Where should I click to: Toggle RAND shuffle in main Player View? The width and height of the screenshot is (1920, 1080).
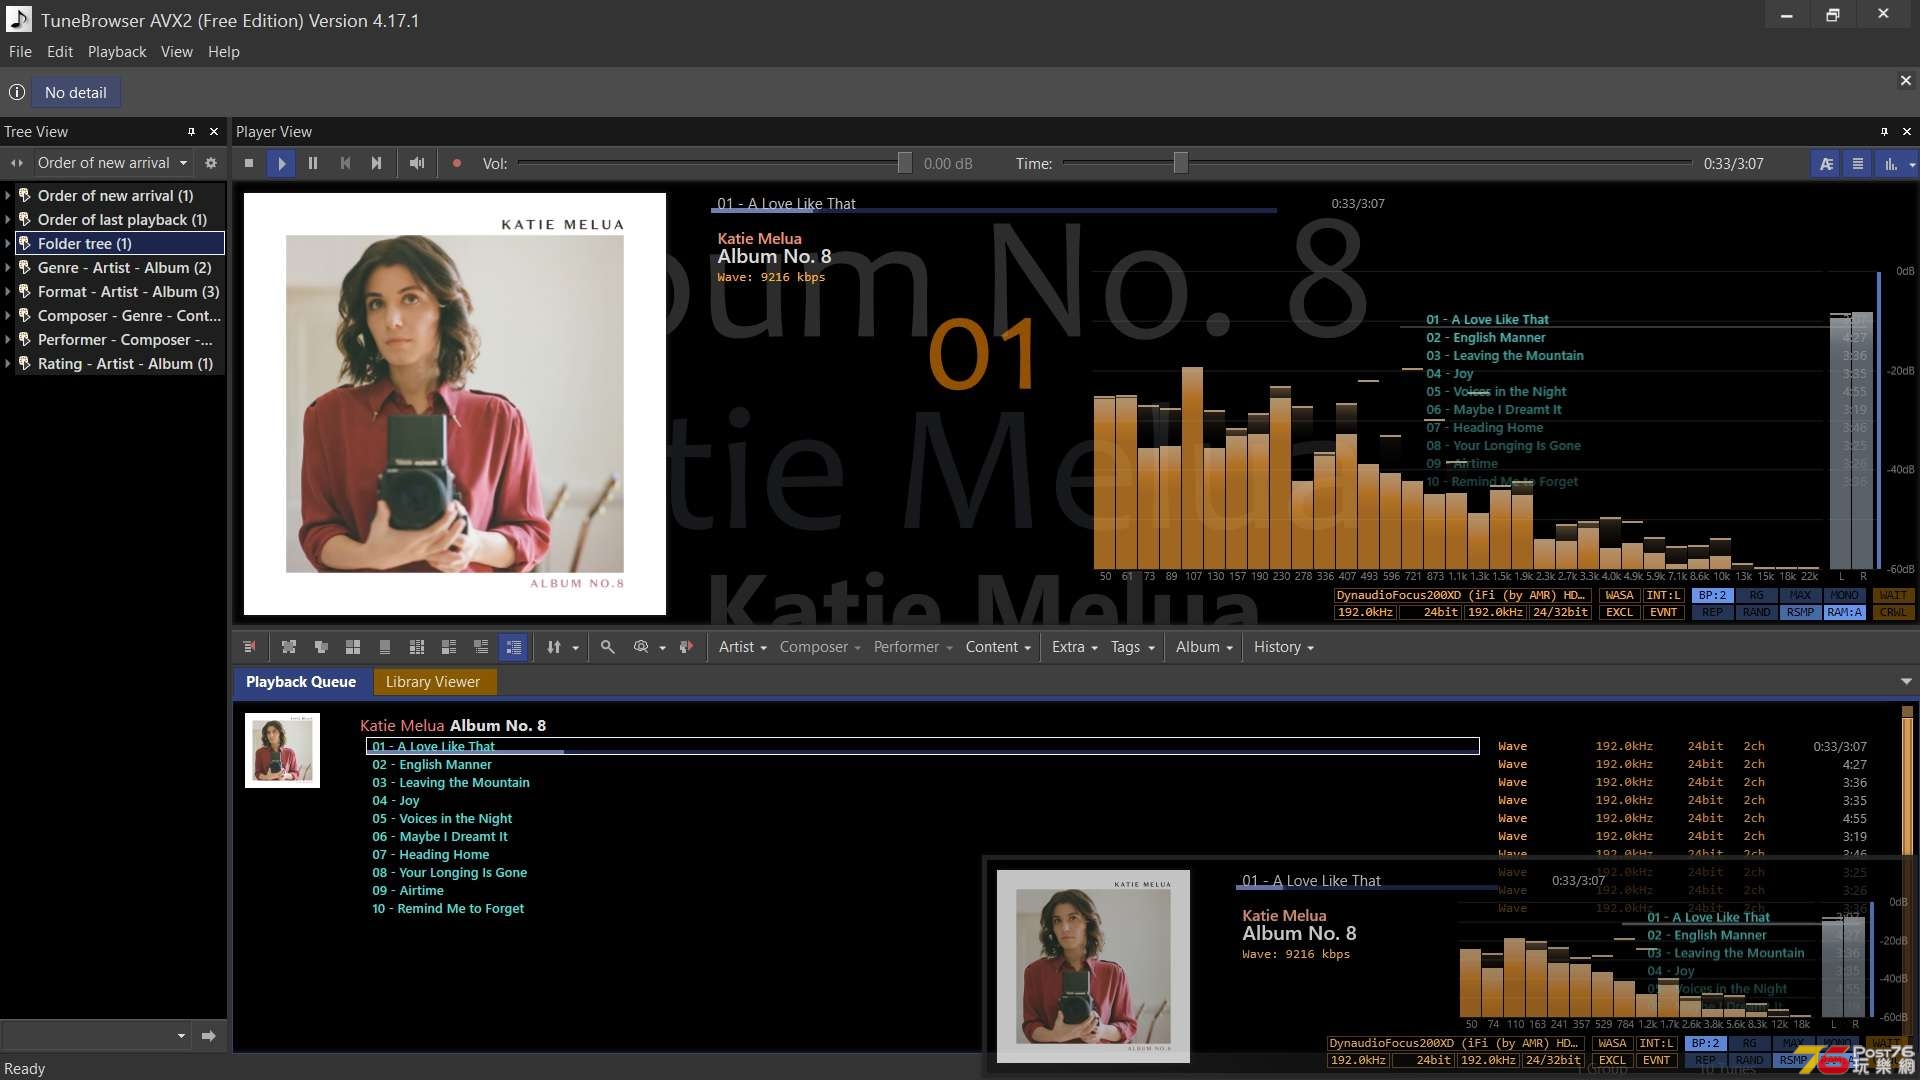pos(1757,612)
